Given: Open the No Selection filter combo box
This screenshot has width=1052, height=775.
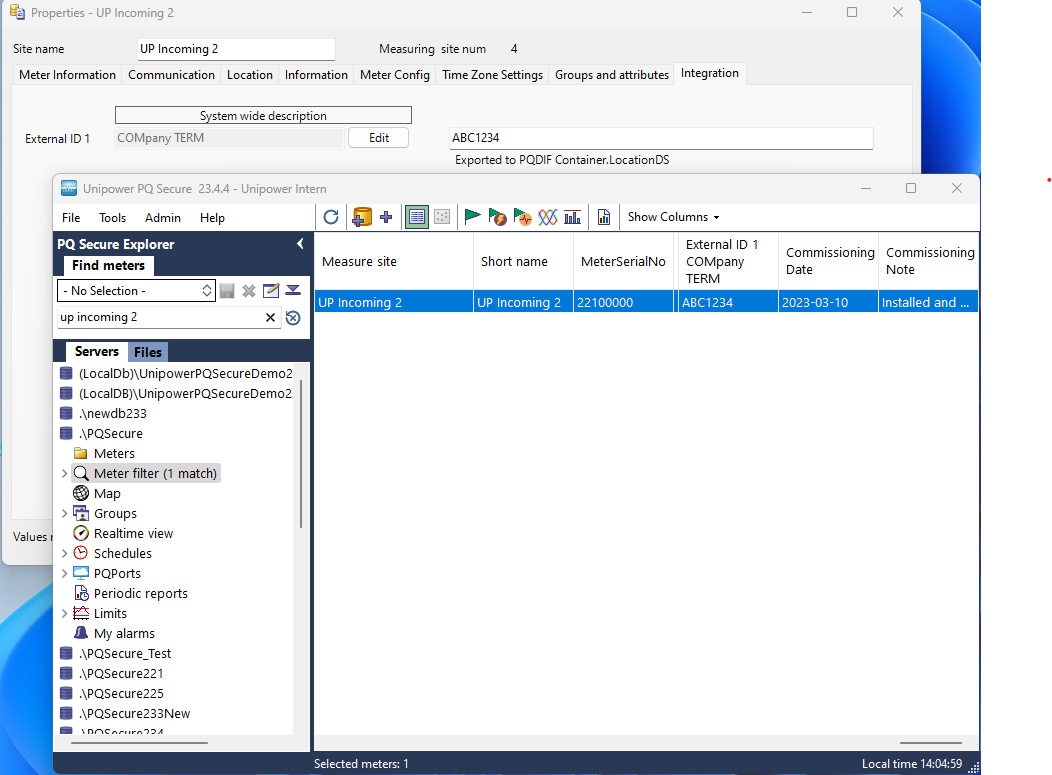Looking at the screenshot, I should click(137, 291).
